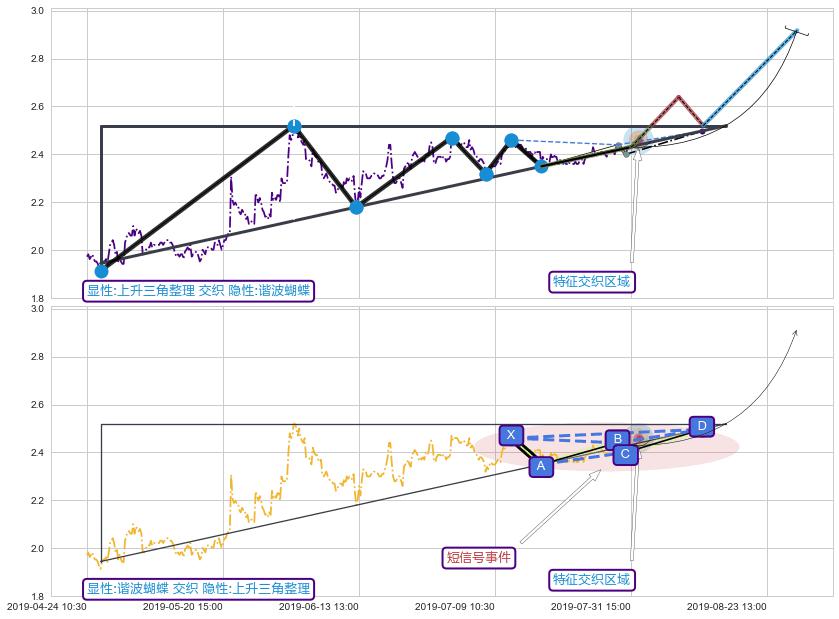Image resolution: width=839 pixels, height=619 pixels.
Task: Select the '短信号事件' annotation box
Action: [x=478, y=557]
